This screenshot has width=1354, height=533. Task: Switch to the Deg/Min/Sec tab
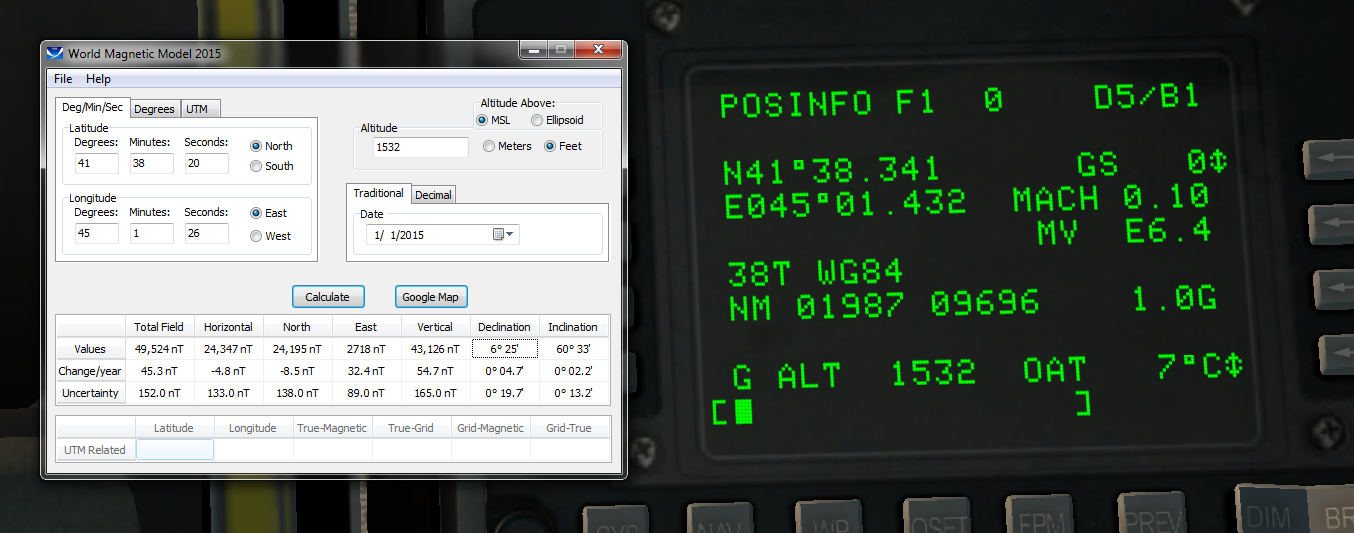93,107
